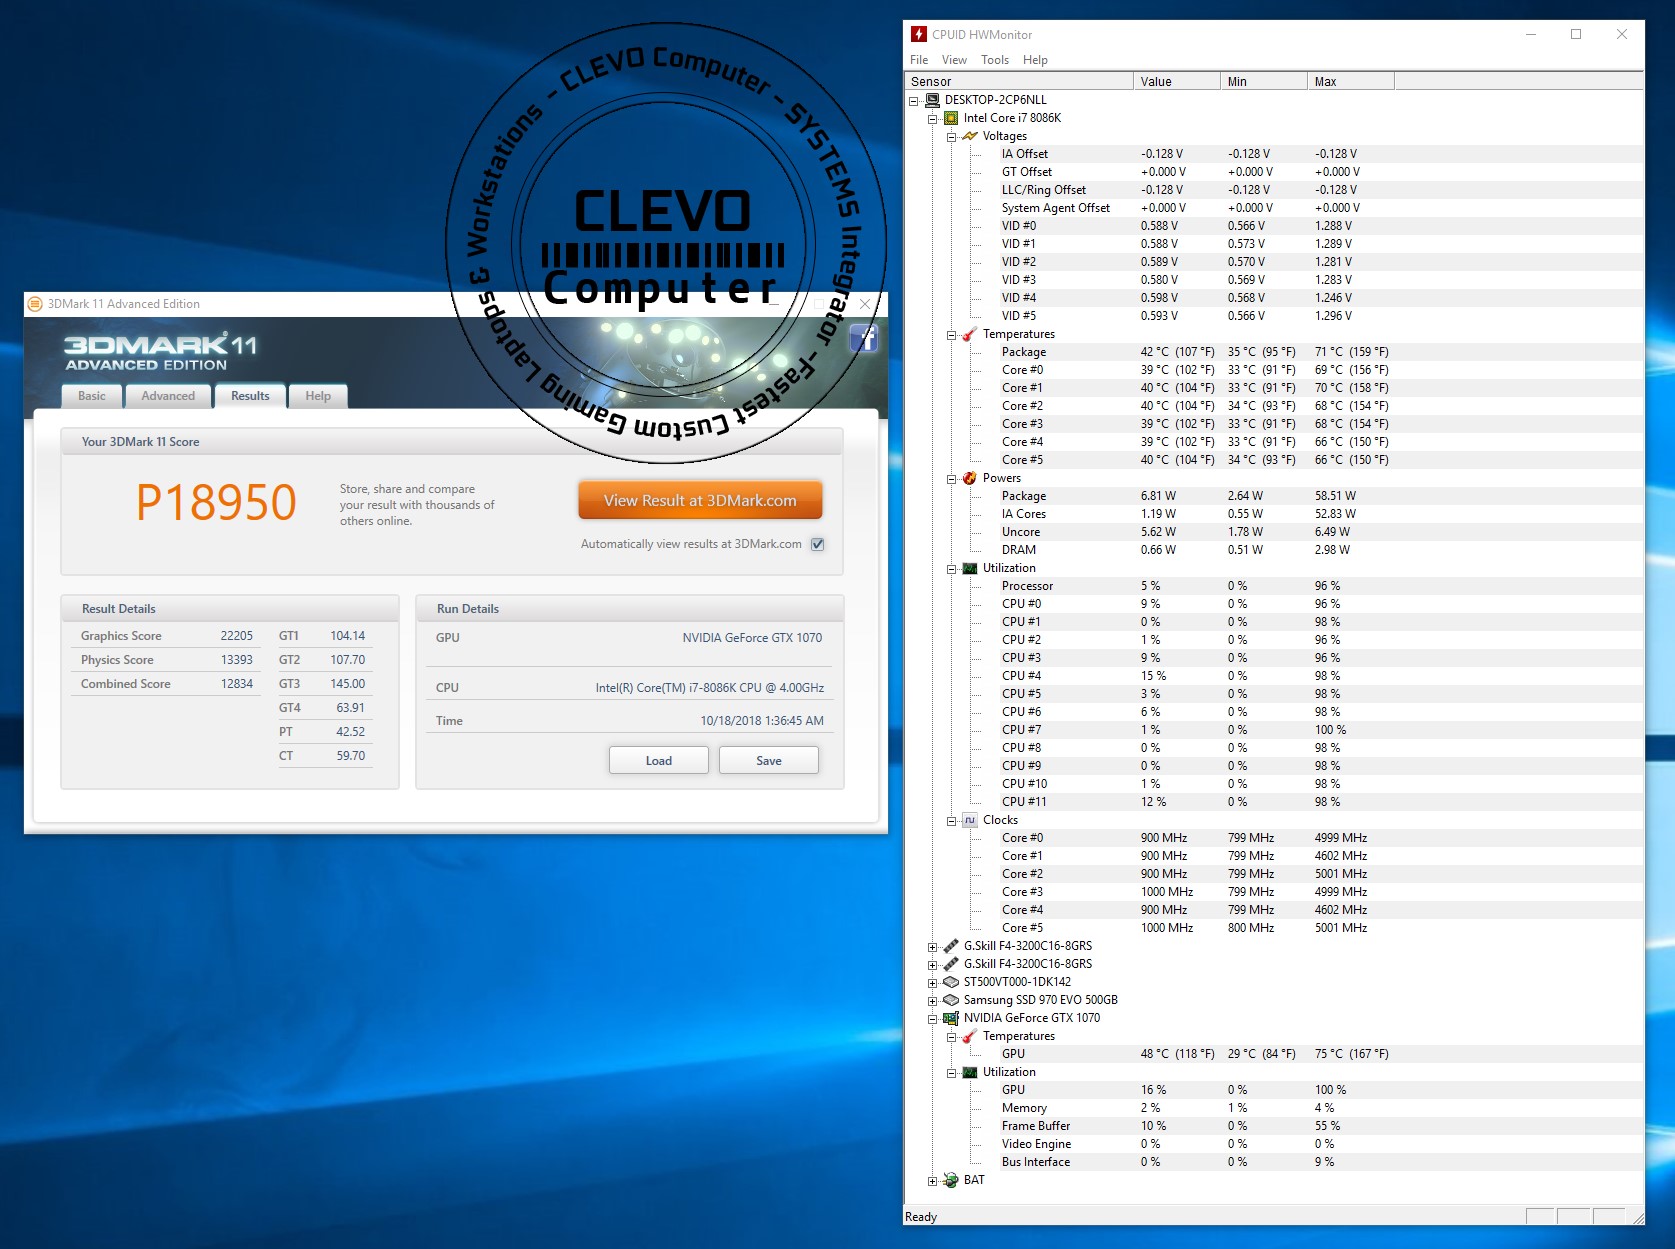Click the ST500VT000-1DK142 drive icon

click(951, 982)
